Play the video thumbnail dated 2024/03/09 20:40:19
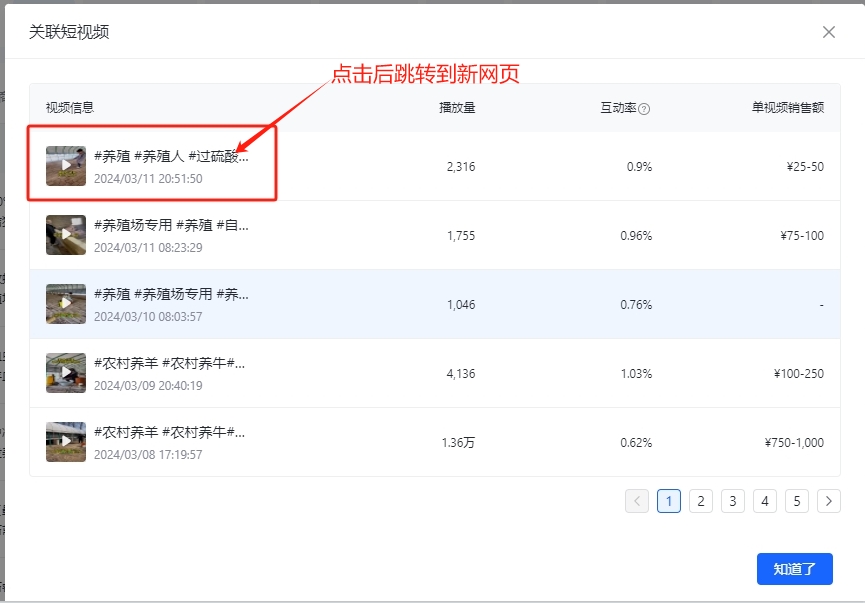865x603 pixels. click(66, 373)
